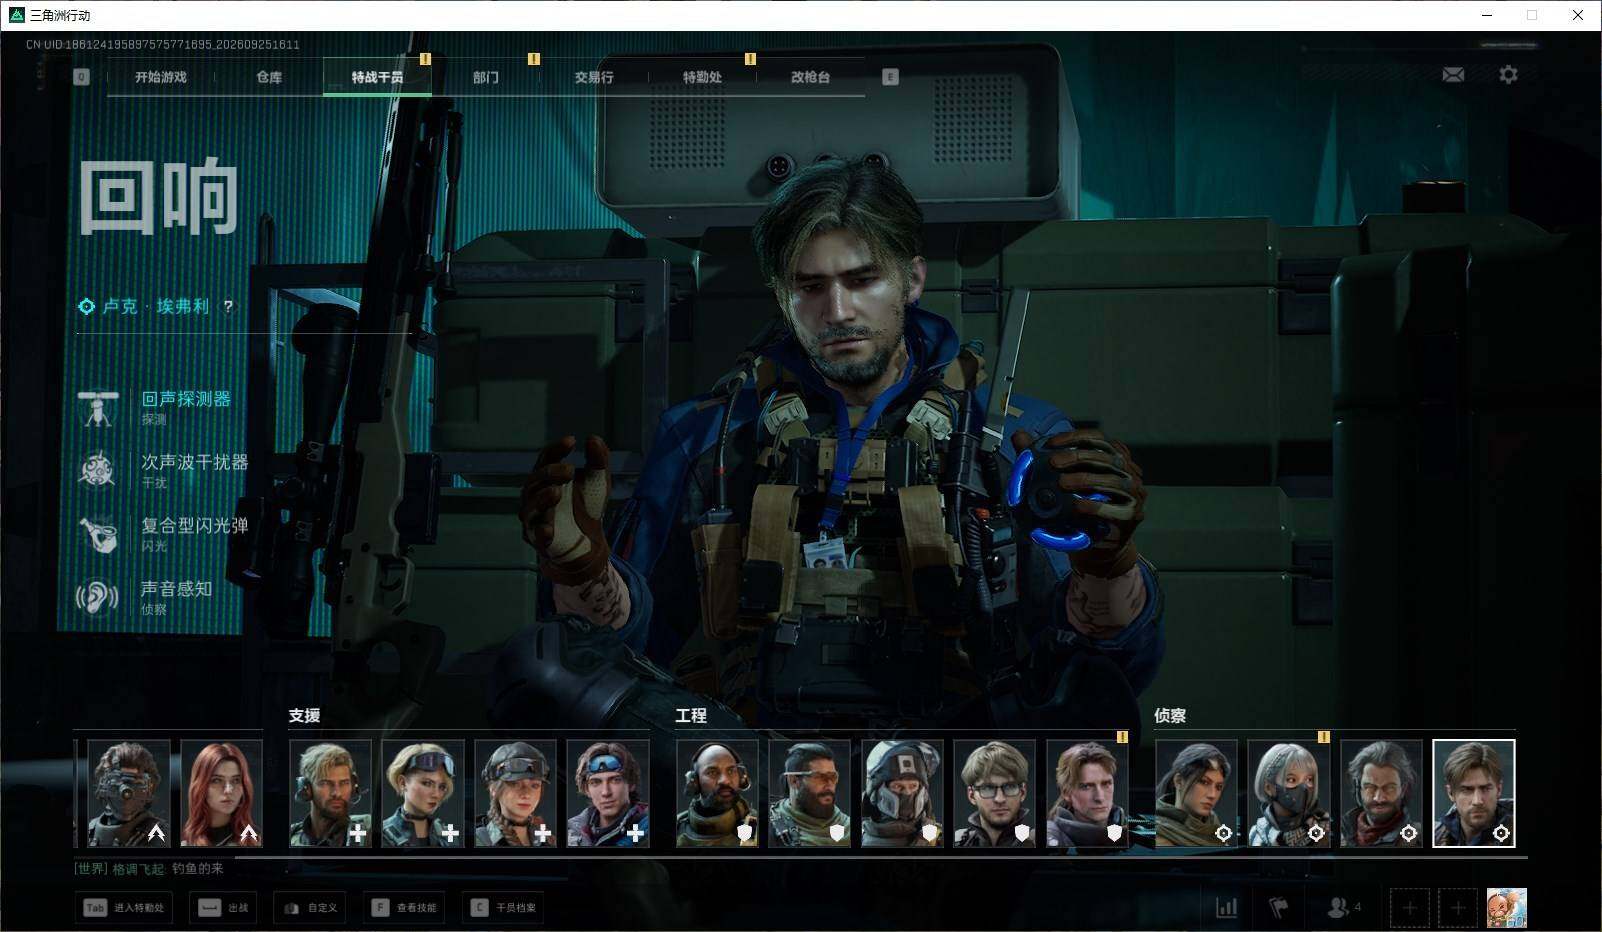The width and height of the screenshot is (1602, 932).
Task: Click the CN UID text line
Action: coord(163,45)
